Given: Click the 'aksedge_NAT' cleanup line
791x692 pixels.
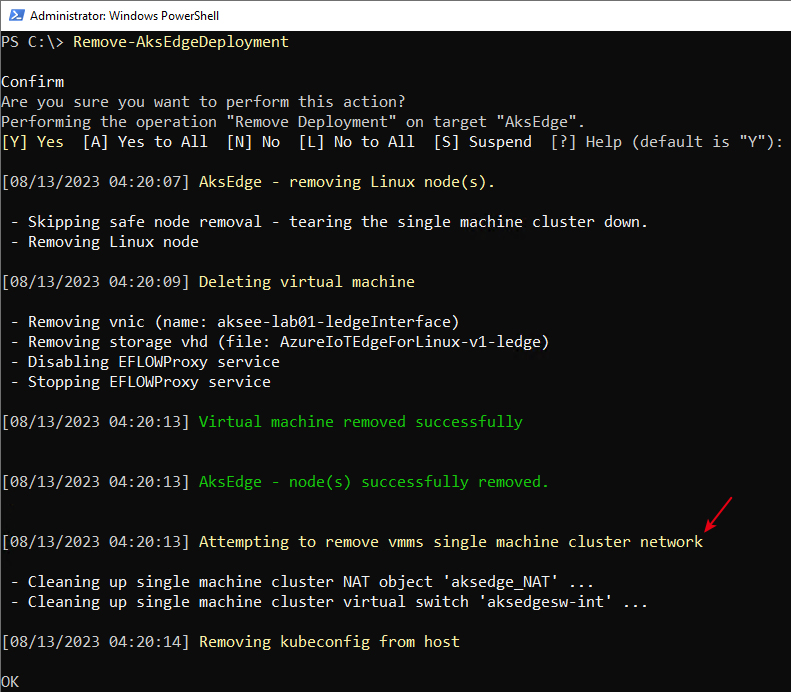Looking at the screenshot, I should pyautogui.click(x=302, y=582).
